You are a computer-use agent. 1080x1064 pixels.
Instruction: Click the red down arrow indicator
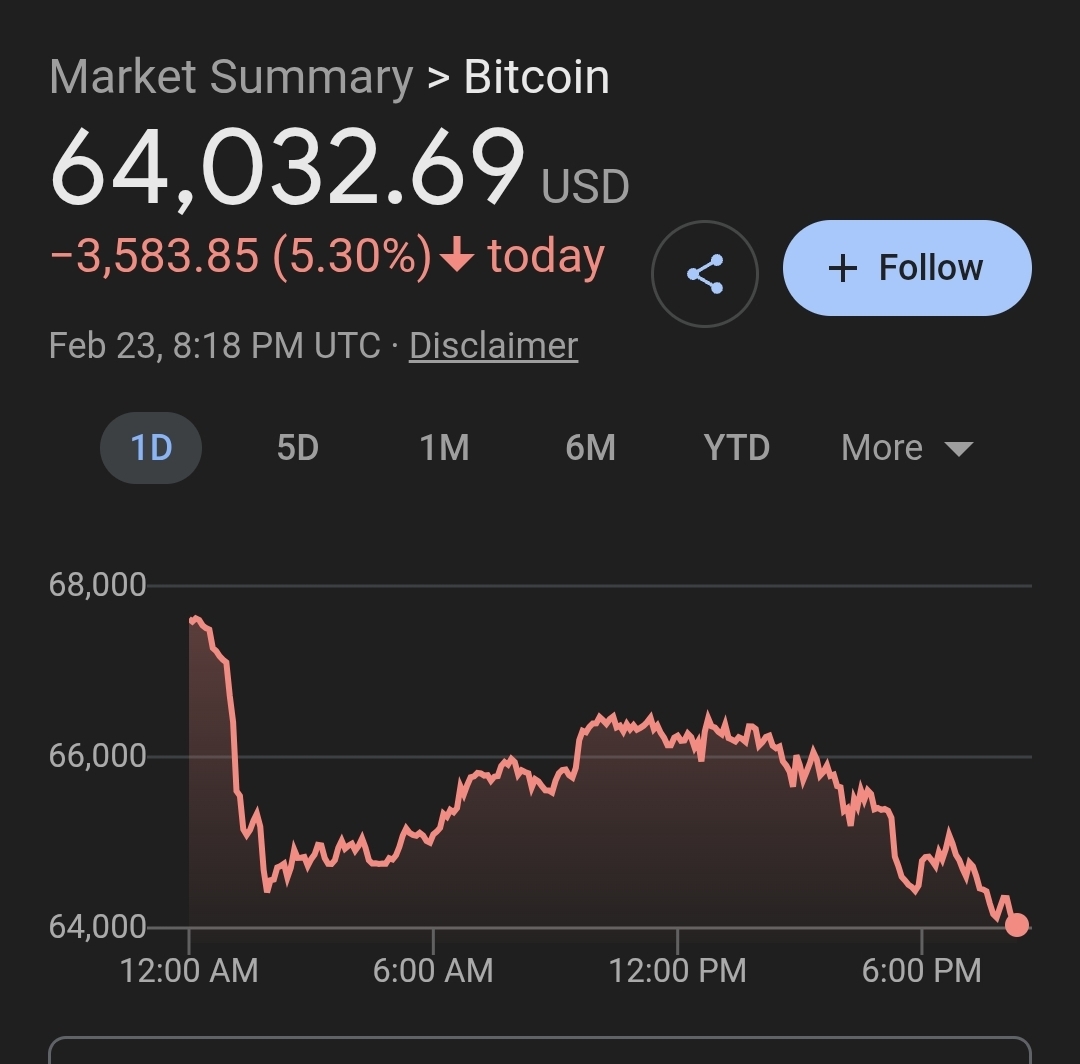click(455, 255)
